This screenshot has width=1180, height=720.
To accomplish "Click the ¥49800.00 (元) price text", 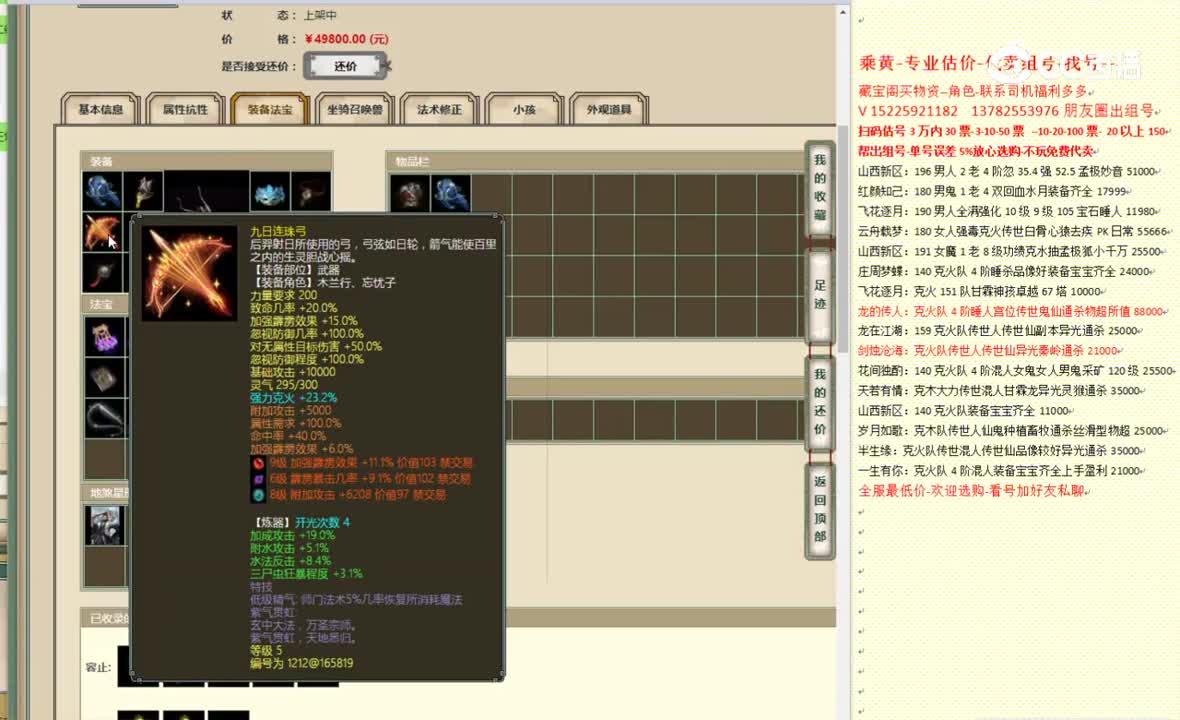I will (x=347, y=39).
